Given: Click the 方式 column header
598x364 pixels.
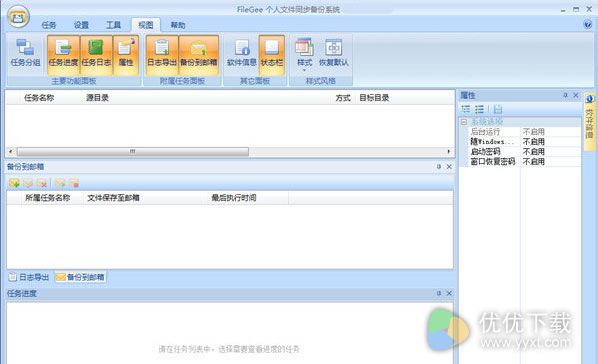Looking at the screenshot, I should tap(343, 98).
